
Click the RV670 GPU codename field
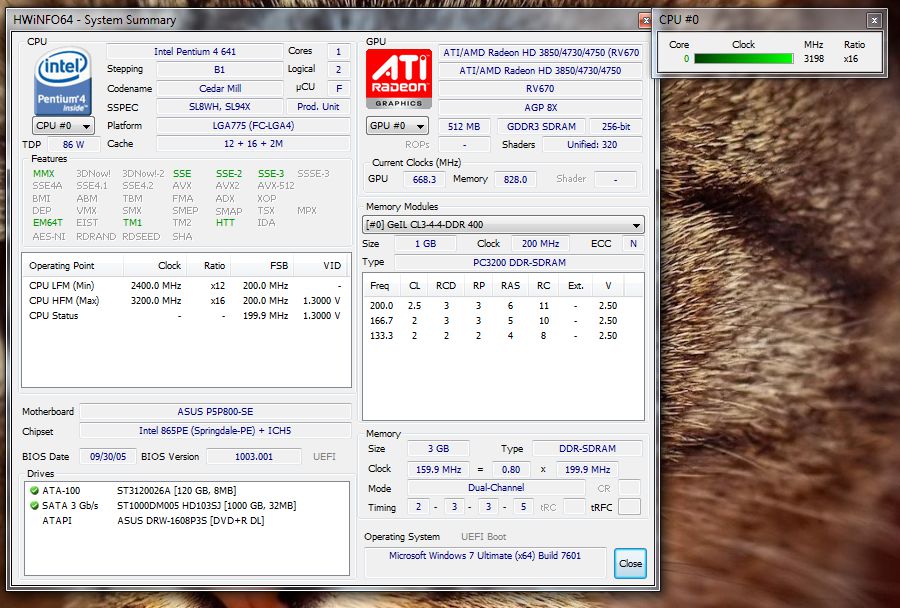[540, 88]
